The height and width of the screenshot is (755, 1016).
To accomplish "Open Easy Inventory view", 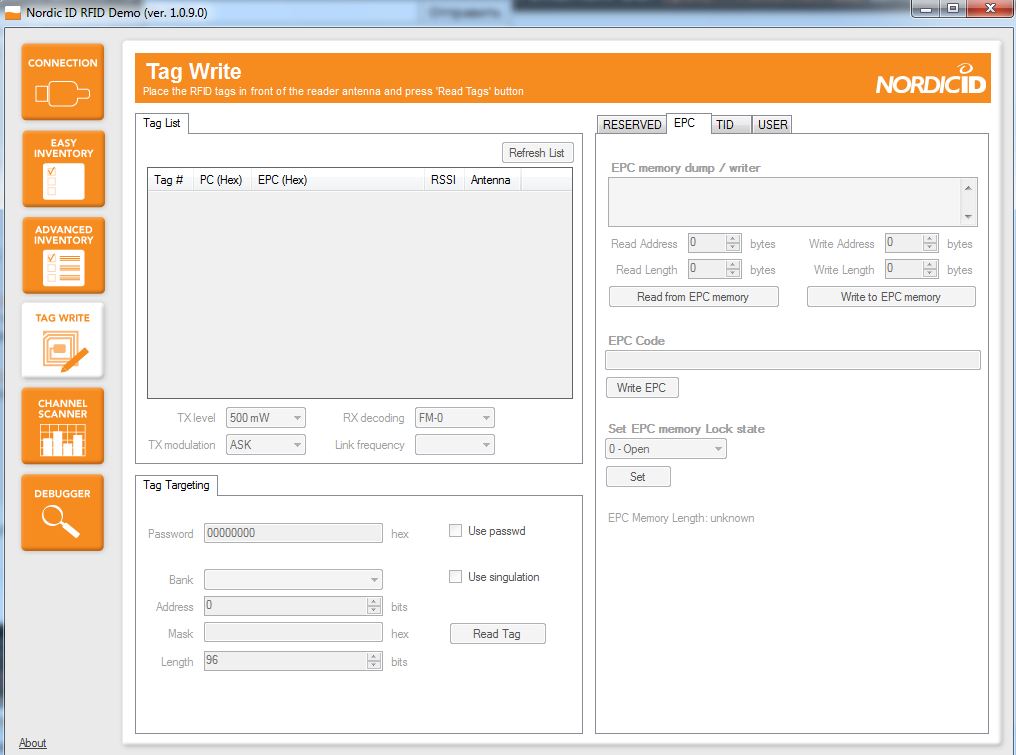I will [x=64, y=168].
